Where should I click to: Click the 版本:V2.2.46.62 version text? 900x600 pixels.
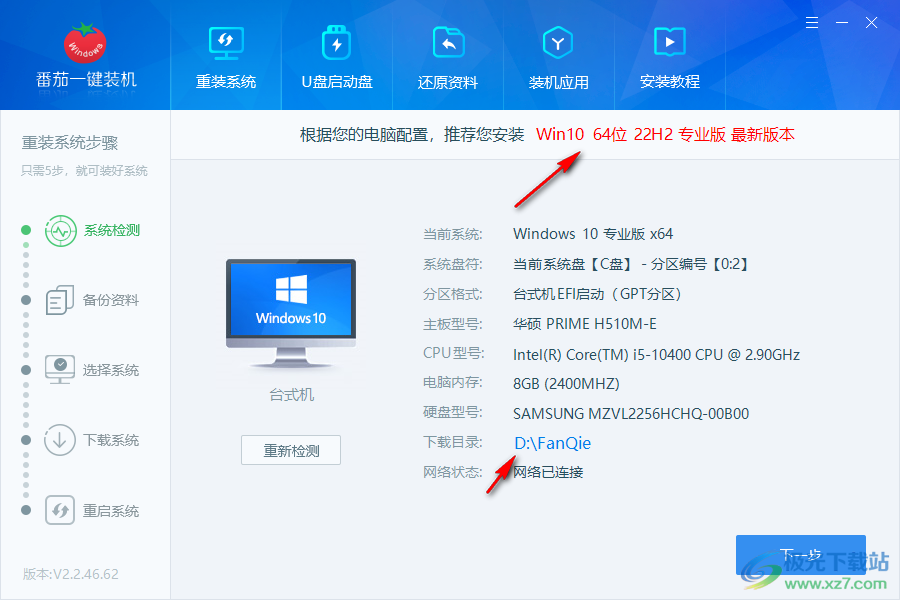(71, 574)
